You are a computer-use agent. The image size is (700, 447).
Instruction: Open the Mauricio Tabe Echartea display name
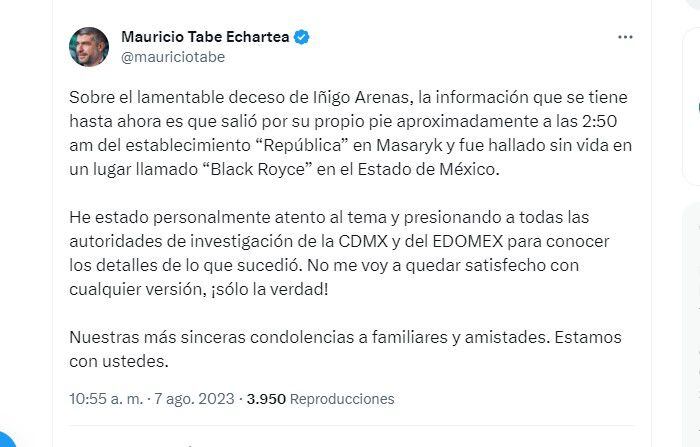205,37
